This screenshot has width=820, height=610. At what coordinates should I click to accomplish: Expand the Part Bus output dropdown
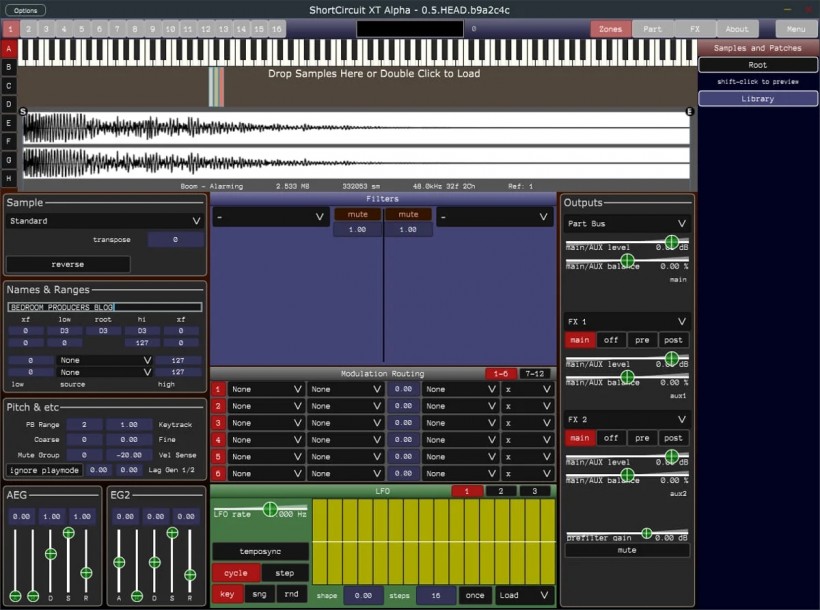(x=626, y=224)
